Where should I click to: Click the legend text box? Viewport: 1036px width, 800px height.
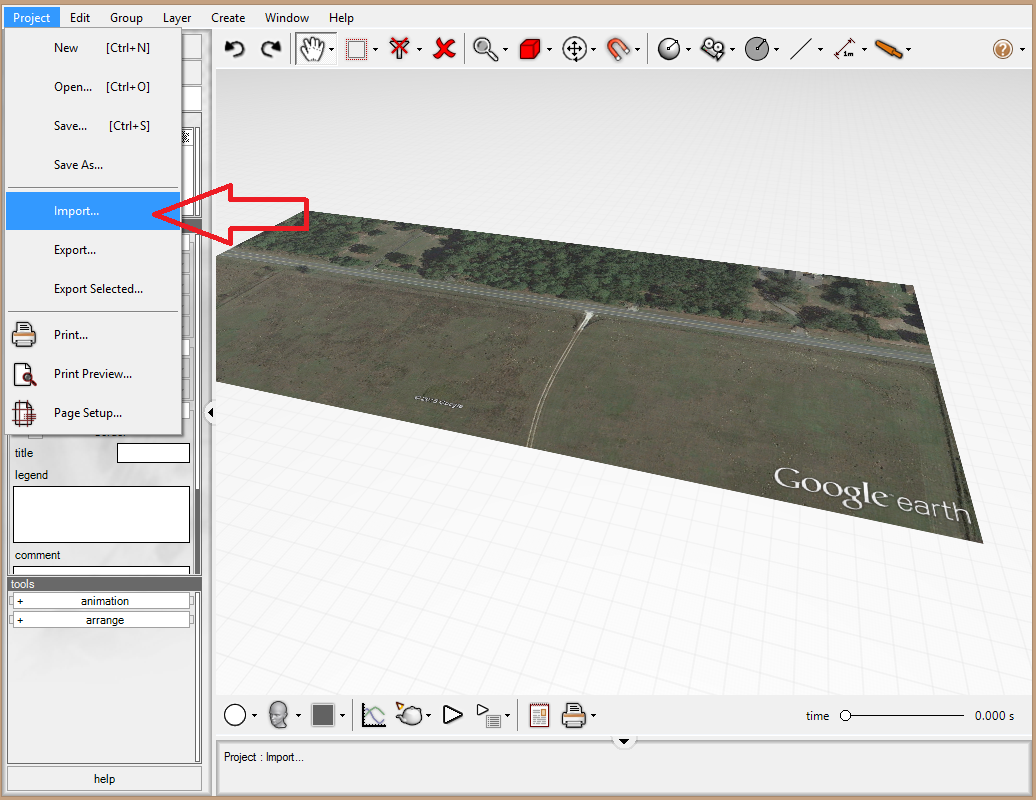click(x=102, y=515)
